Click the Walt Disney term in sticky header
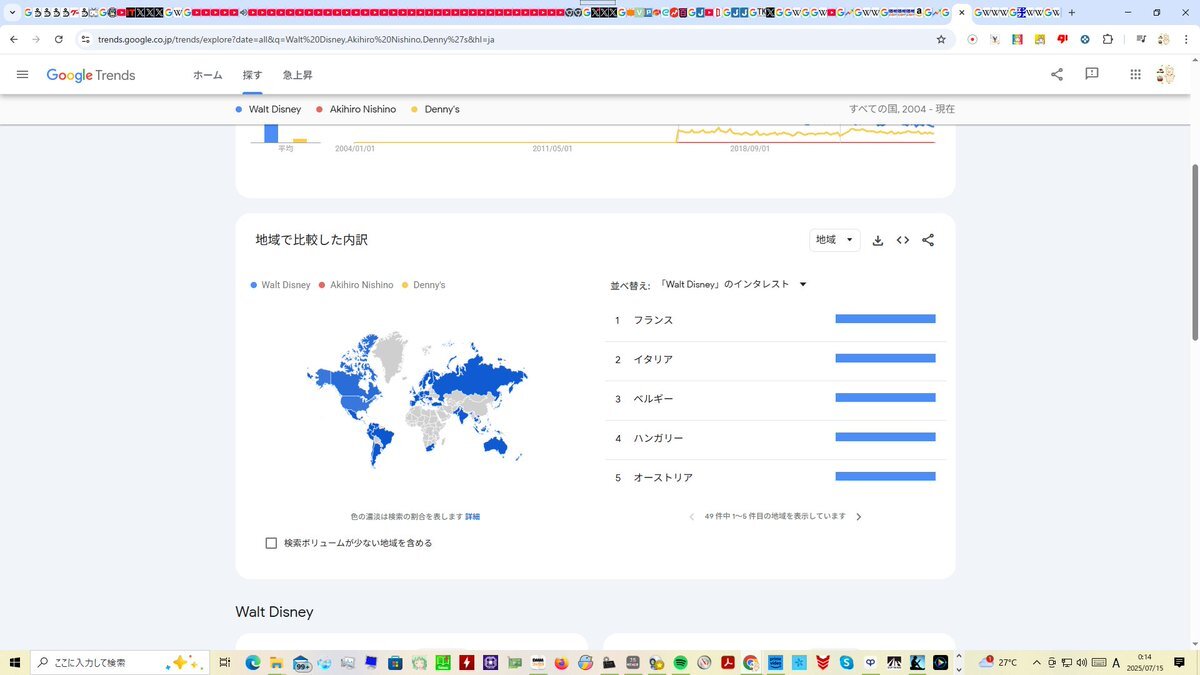 (x=275, y=109)
